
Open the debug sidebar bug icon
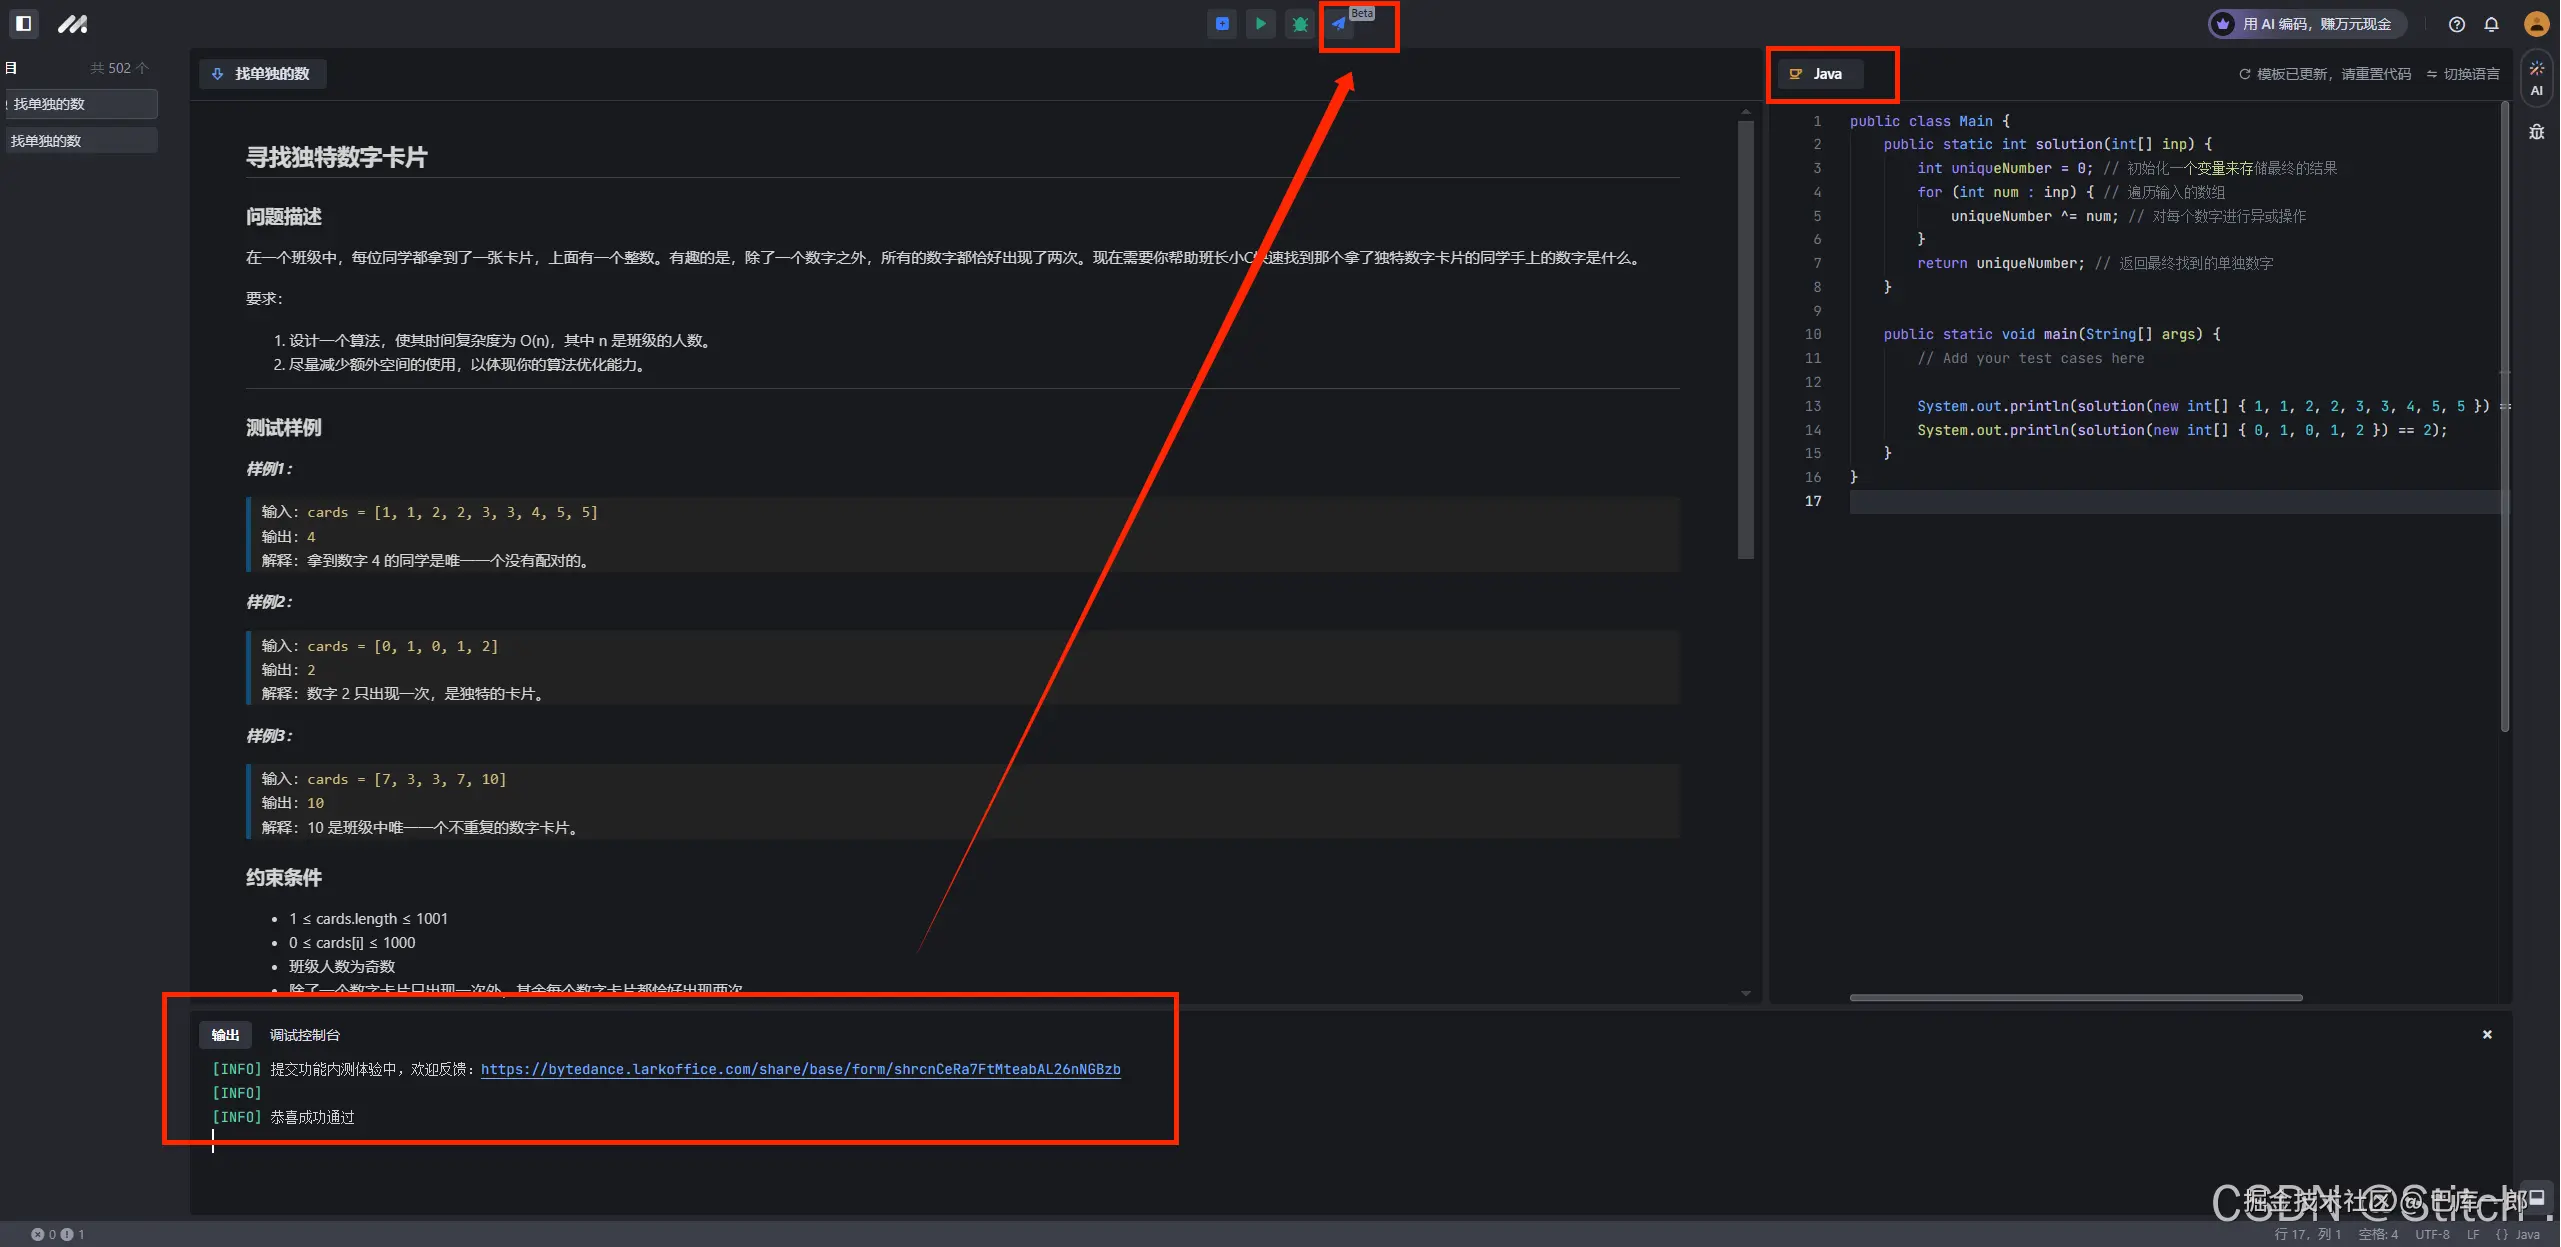(2536, 131)
